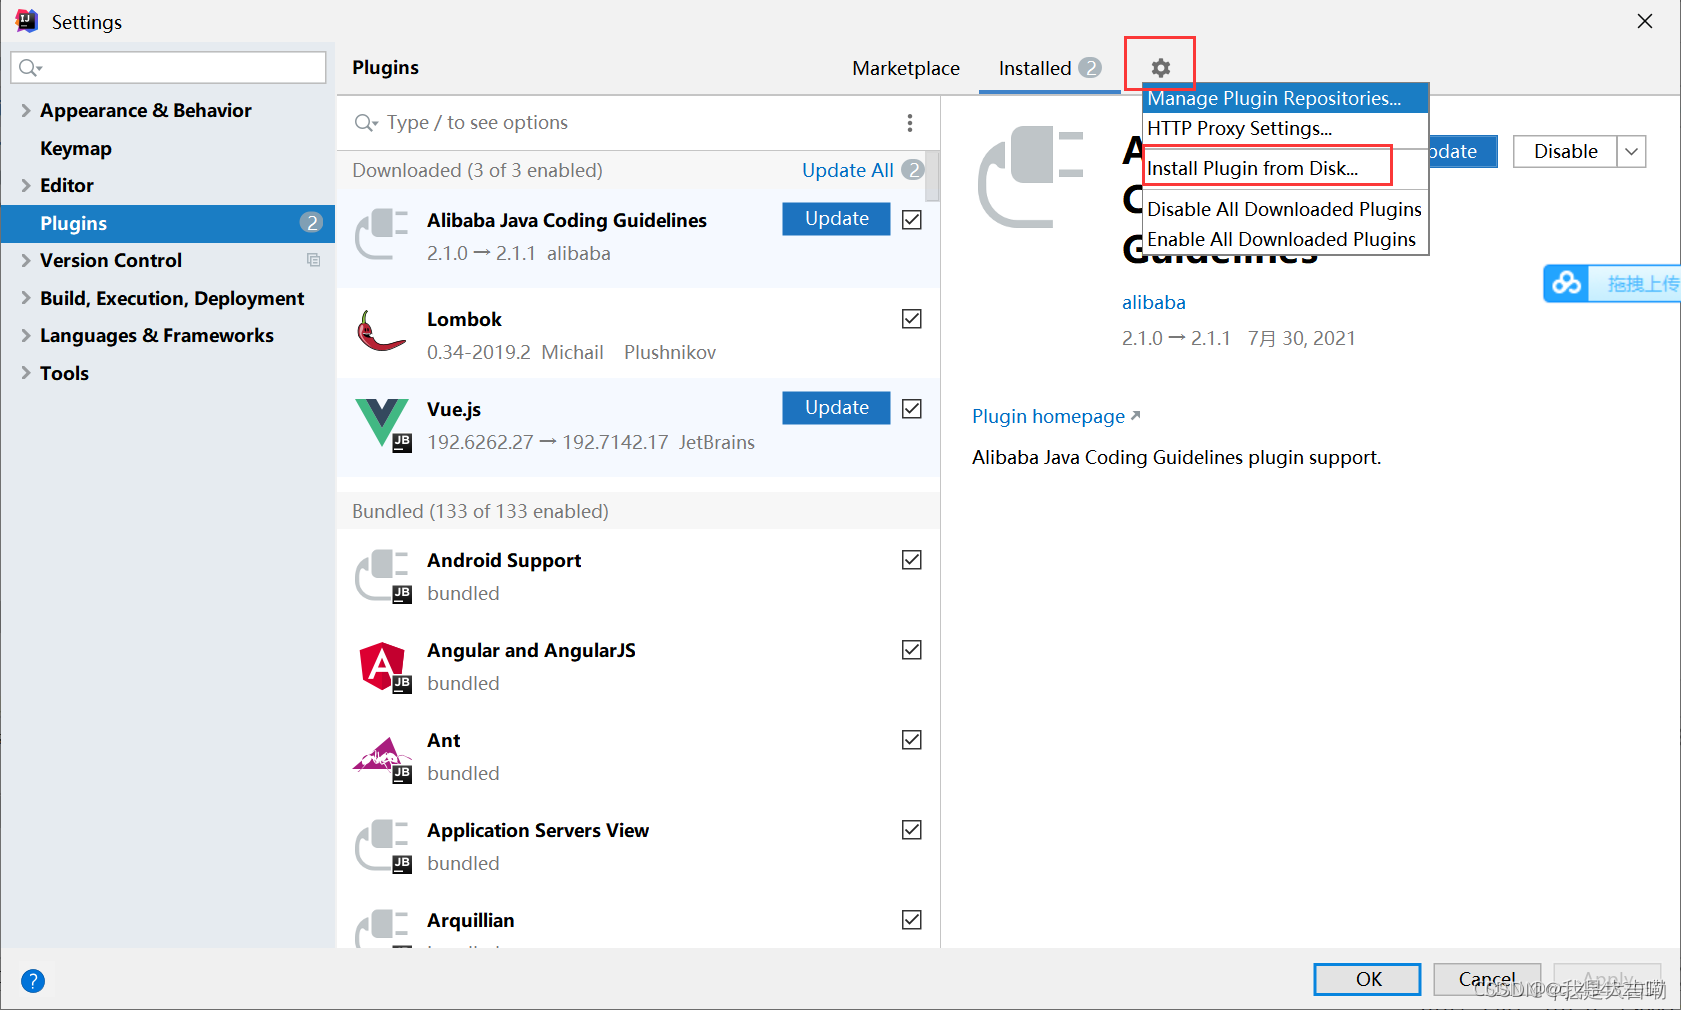This screenshot has width=1681, height=1010.
Task: Toggle the Android Support checkbox
Action: point(912,560)
